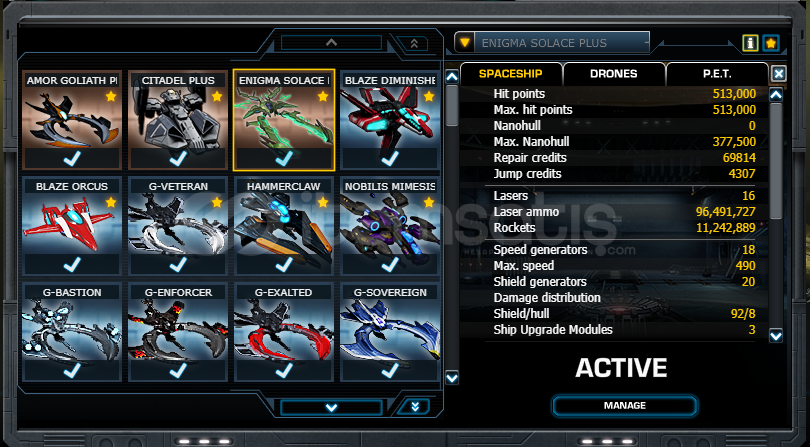Open the P.E.T. tab
Image resolution: width=810 pixels, height=447 pixels.
(x=717, y=73)
